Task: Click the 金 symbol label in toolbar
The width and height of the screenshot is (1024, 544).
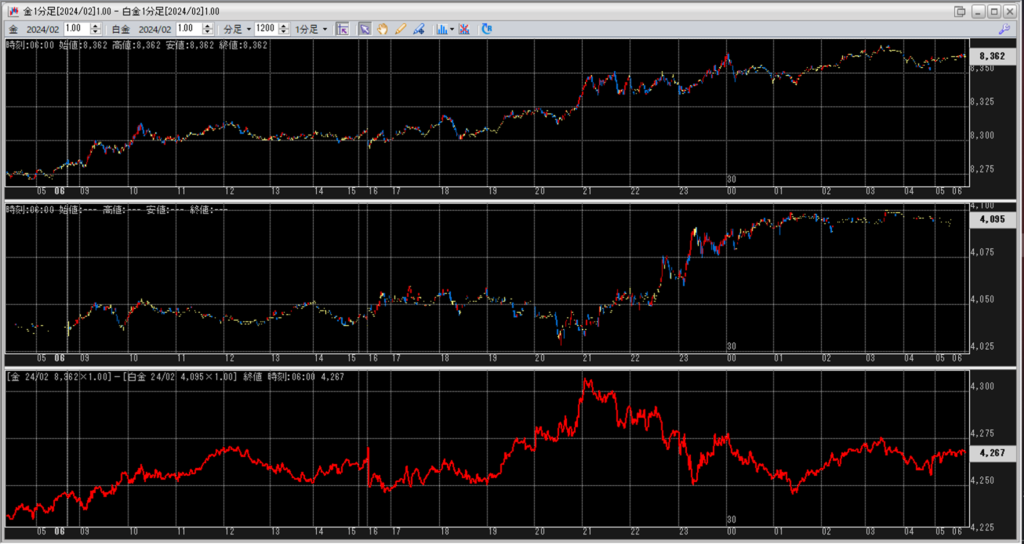Action: coord(13,29)
